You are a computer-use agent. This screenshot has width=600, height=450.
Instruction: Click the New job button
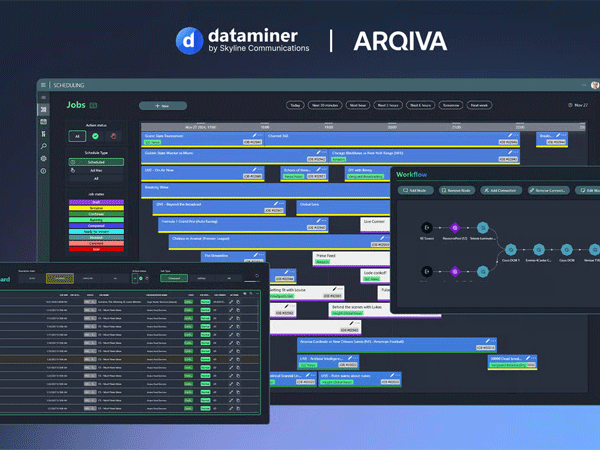(163, 106)
